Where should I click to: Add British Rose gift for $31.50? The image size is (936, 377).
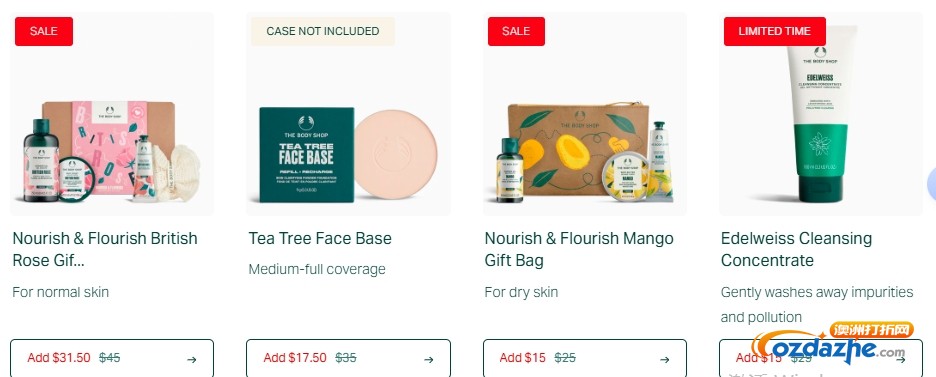pyautogui.click(x=112, y=358)
